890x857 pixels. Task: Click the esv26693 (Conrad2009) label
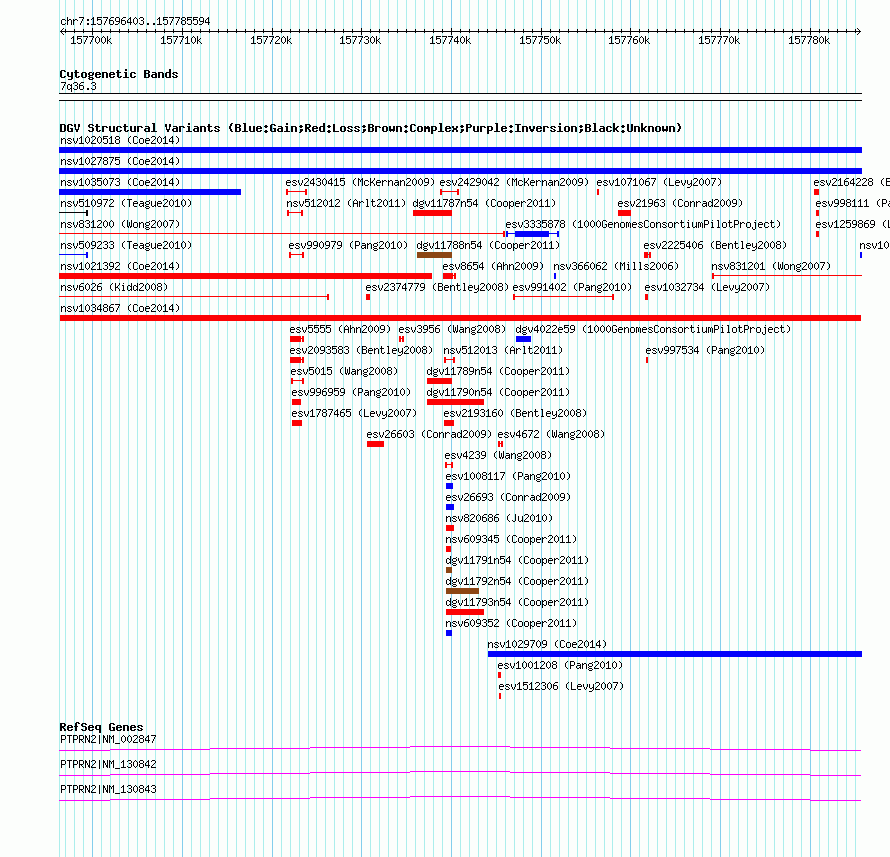point(508,497)
